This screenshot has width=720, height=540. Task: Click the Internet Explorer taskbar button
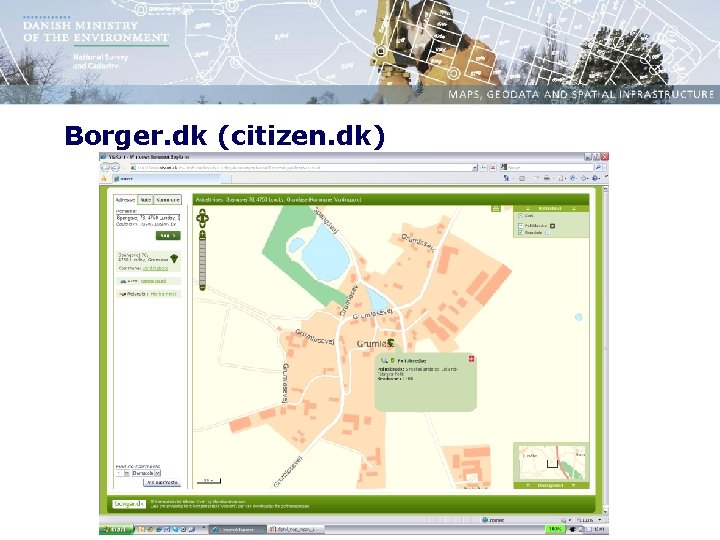click(x=238, y=529)
